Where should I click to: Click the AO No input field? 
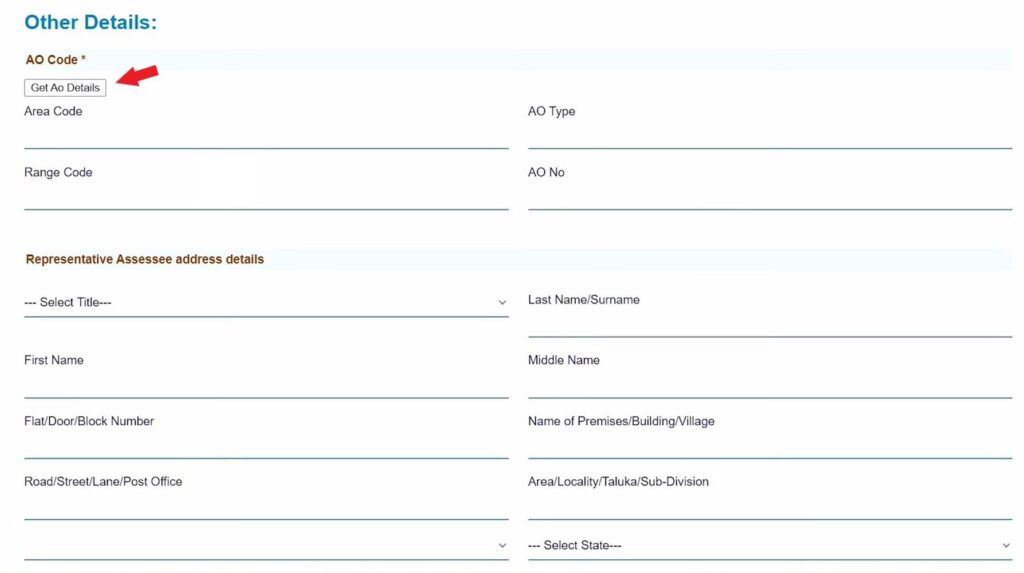(x=769, y=196)
